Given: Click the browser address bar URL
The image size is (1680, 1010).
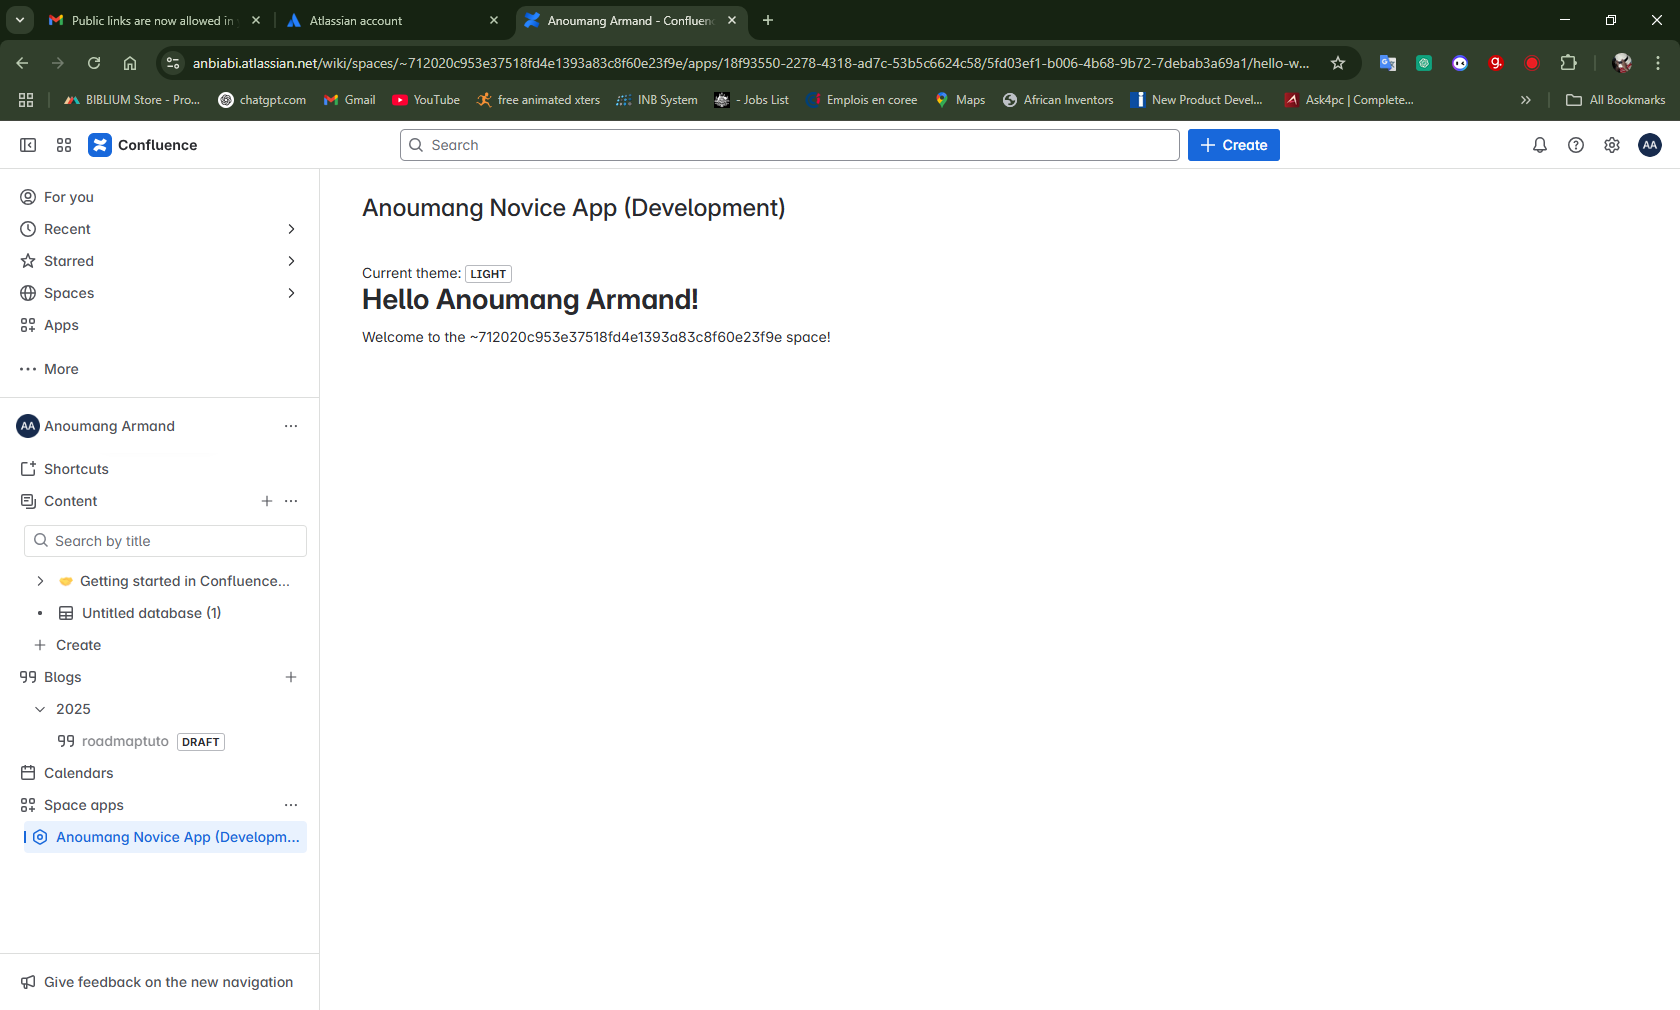Looking at the screenshot, I should [x=751, y=63].
